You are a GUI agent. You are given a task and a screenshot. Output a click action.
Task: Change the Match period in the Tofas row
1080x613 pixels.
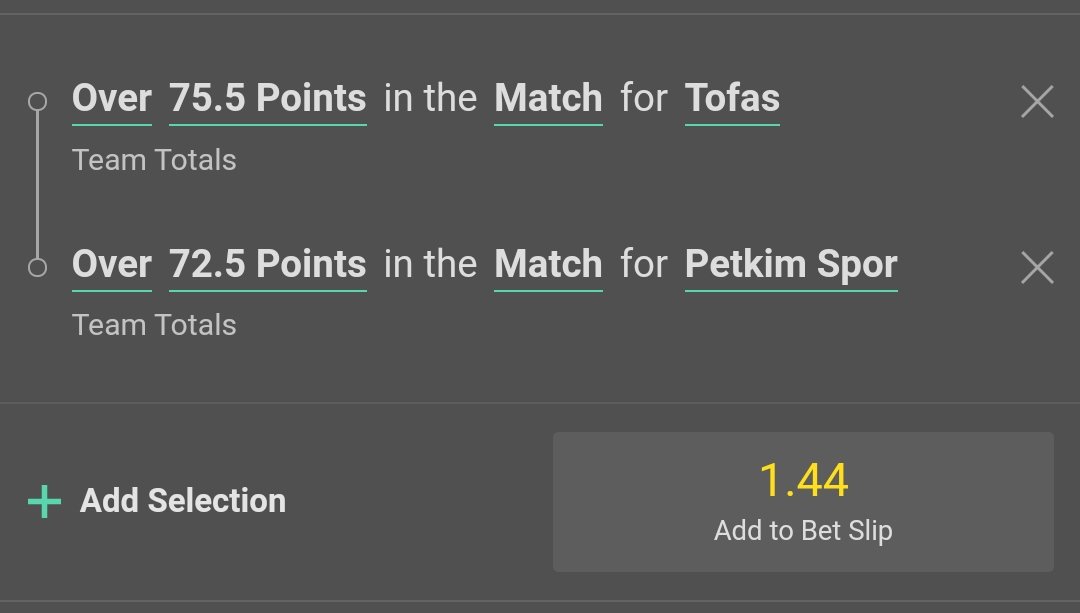548,99
